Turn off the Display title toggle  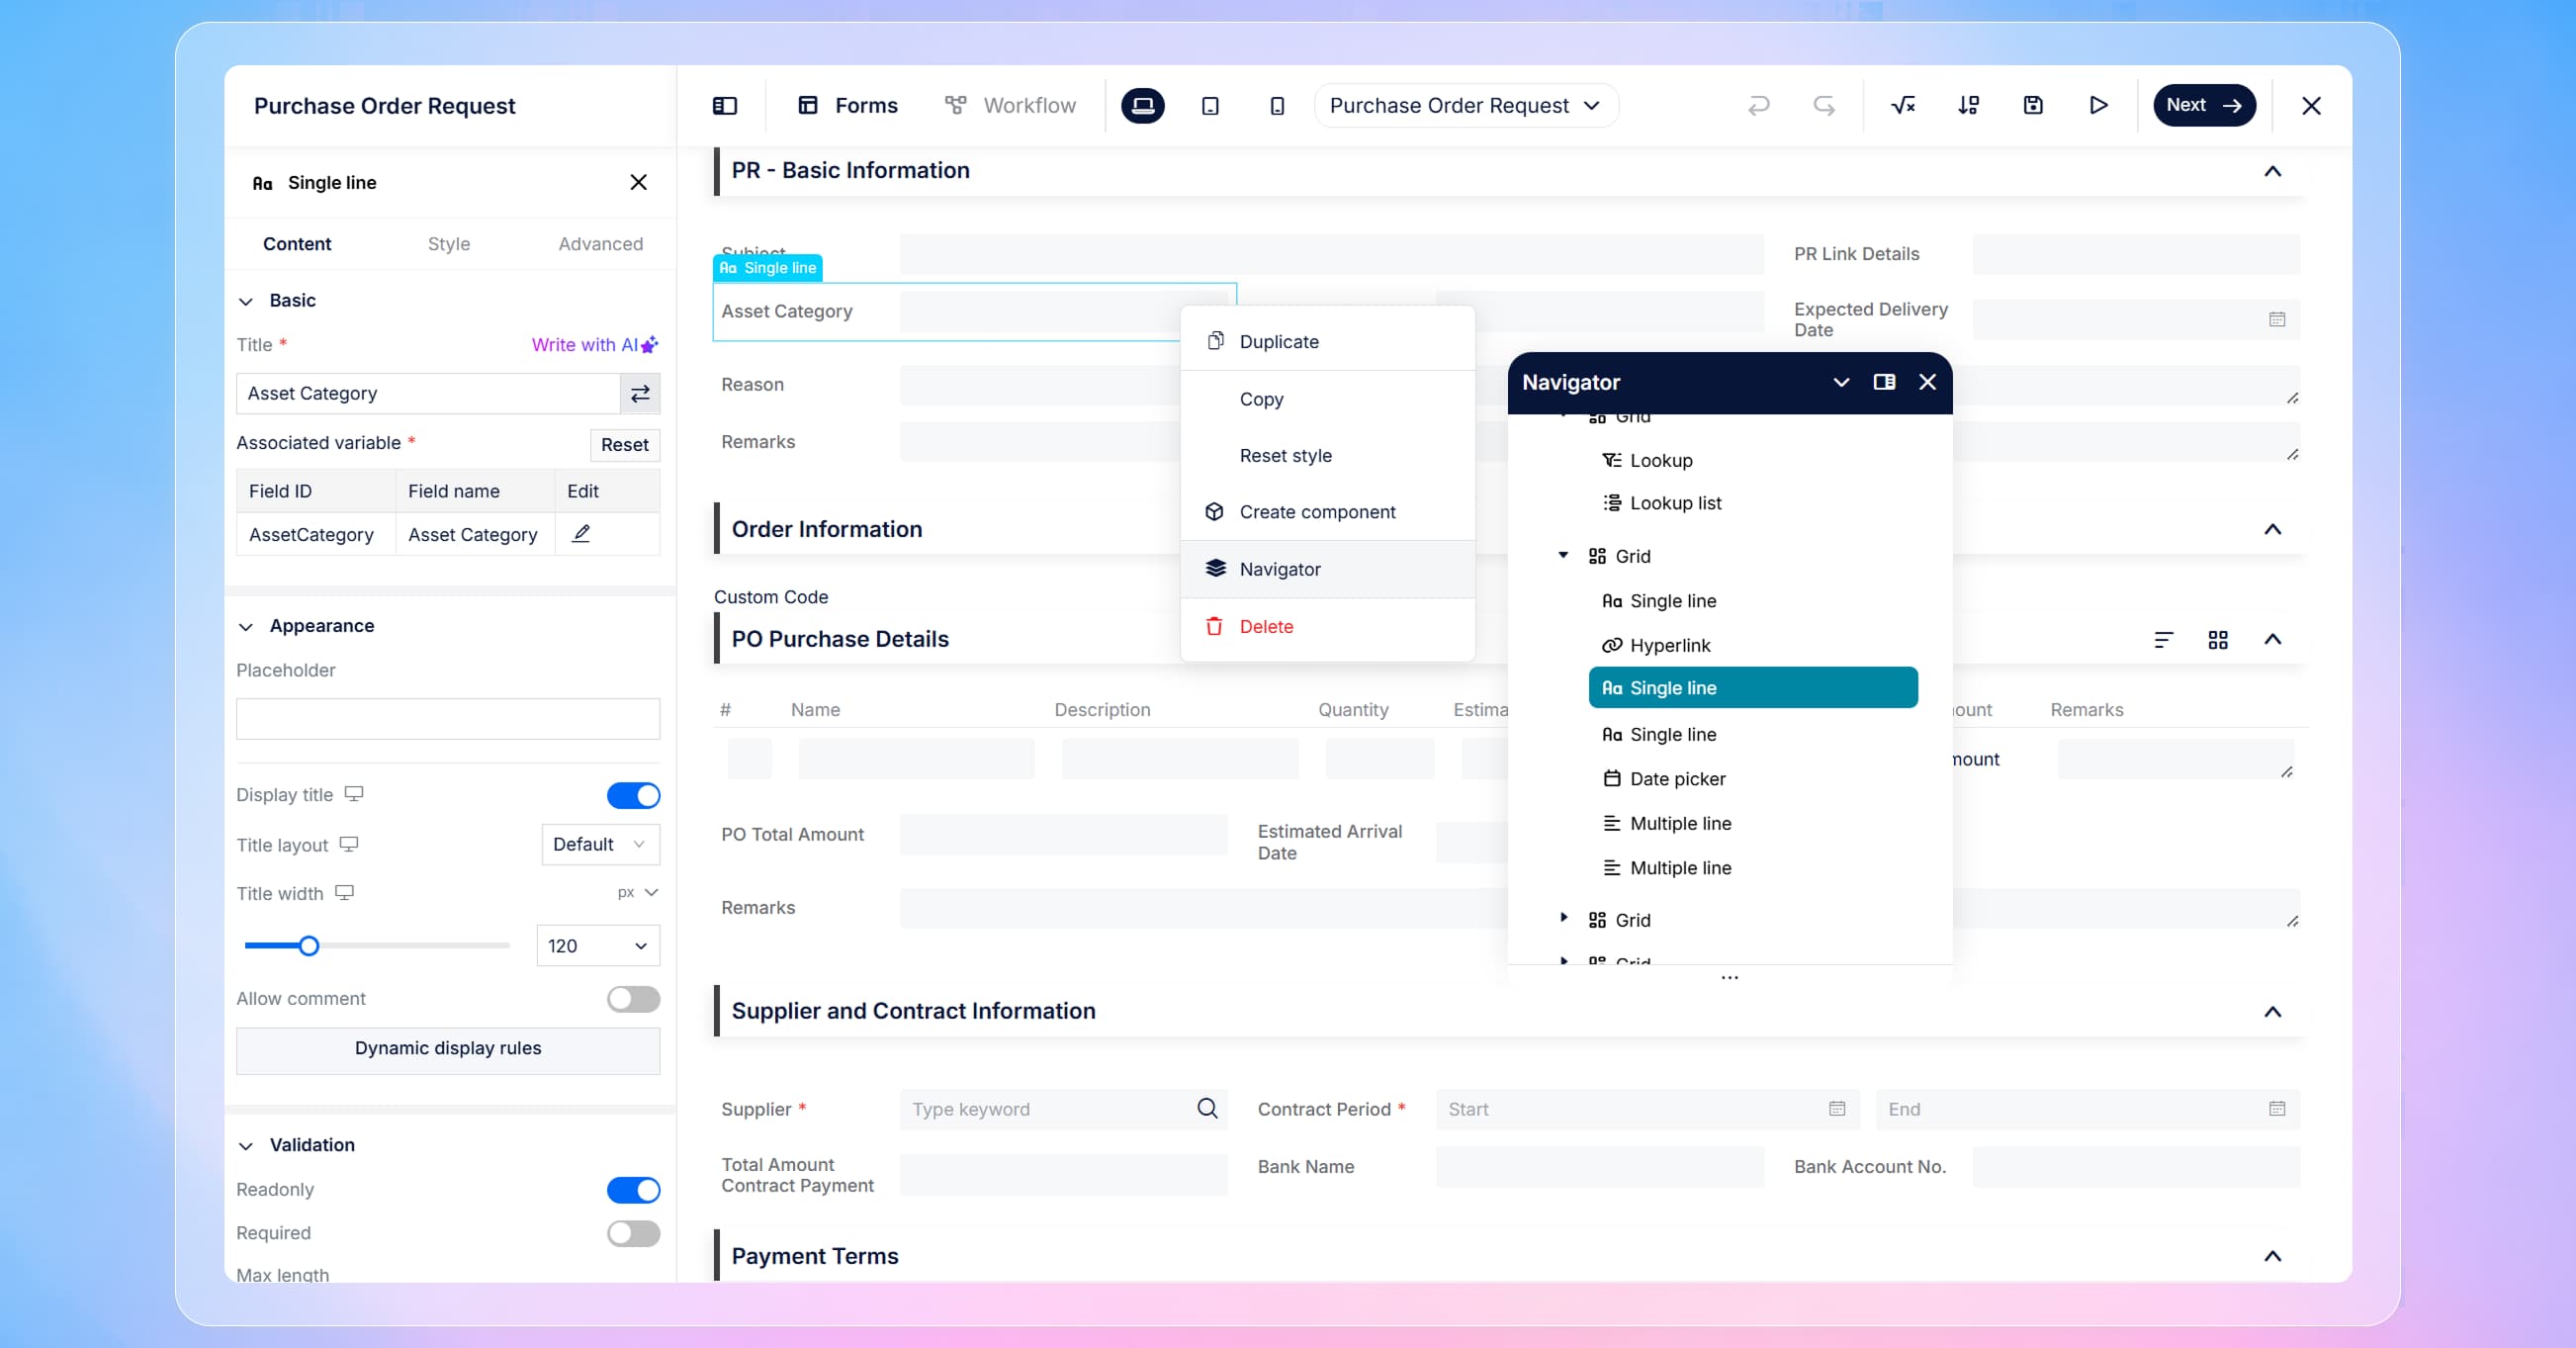click(x=633, y=795)
